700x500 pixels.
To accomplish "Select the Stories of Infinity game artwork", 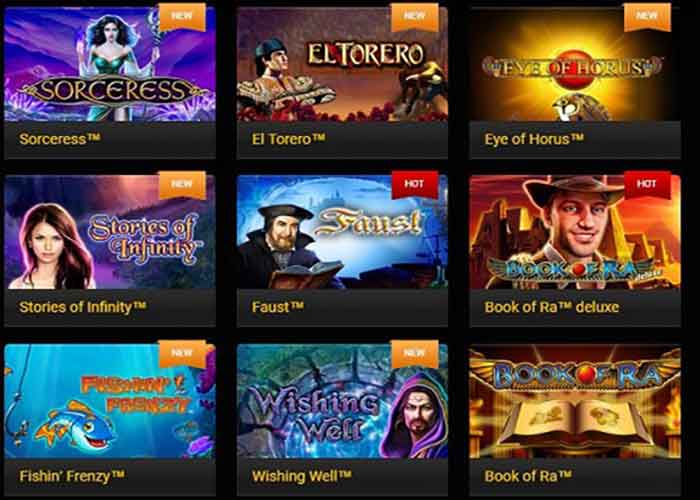I will [x=110, y=232].
